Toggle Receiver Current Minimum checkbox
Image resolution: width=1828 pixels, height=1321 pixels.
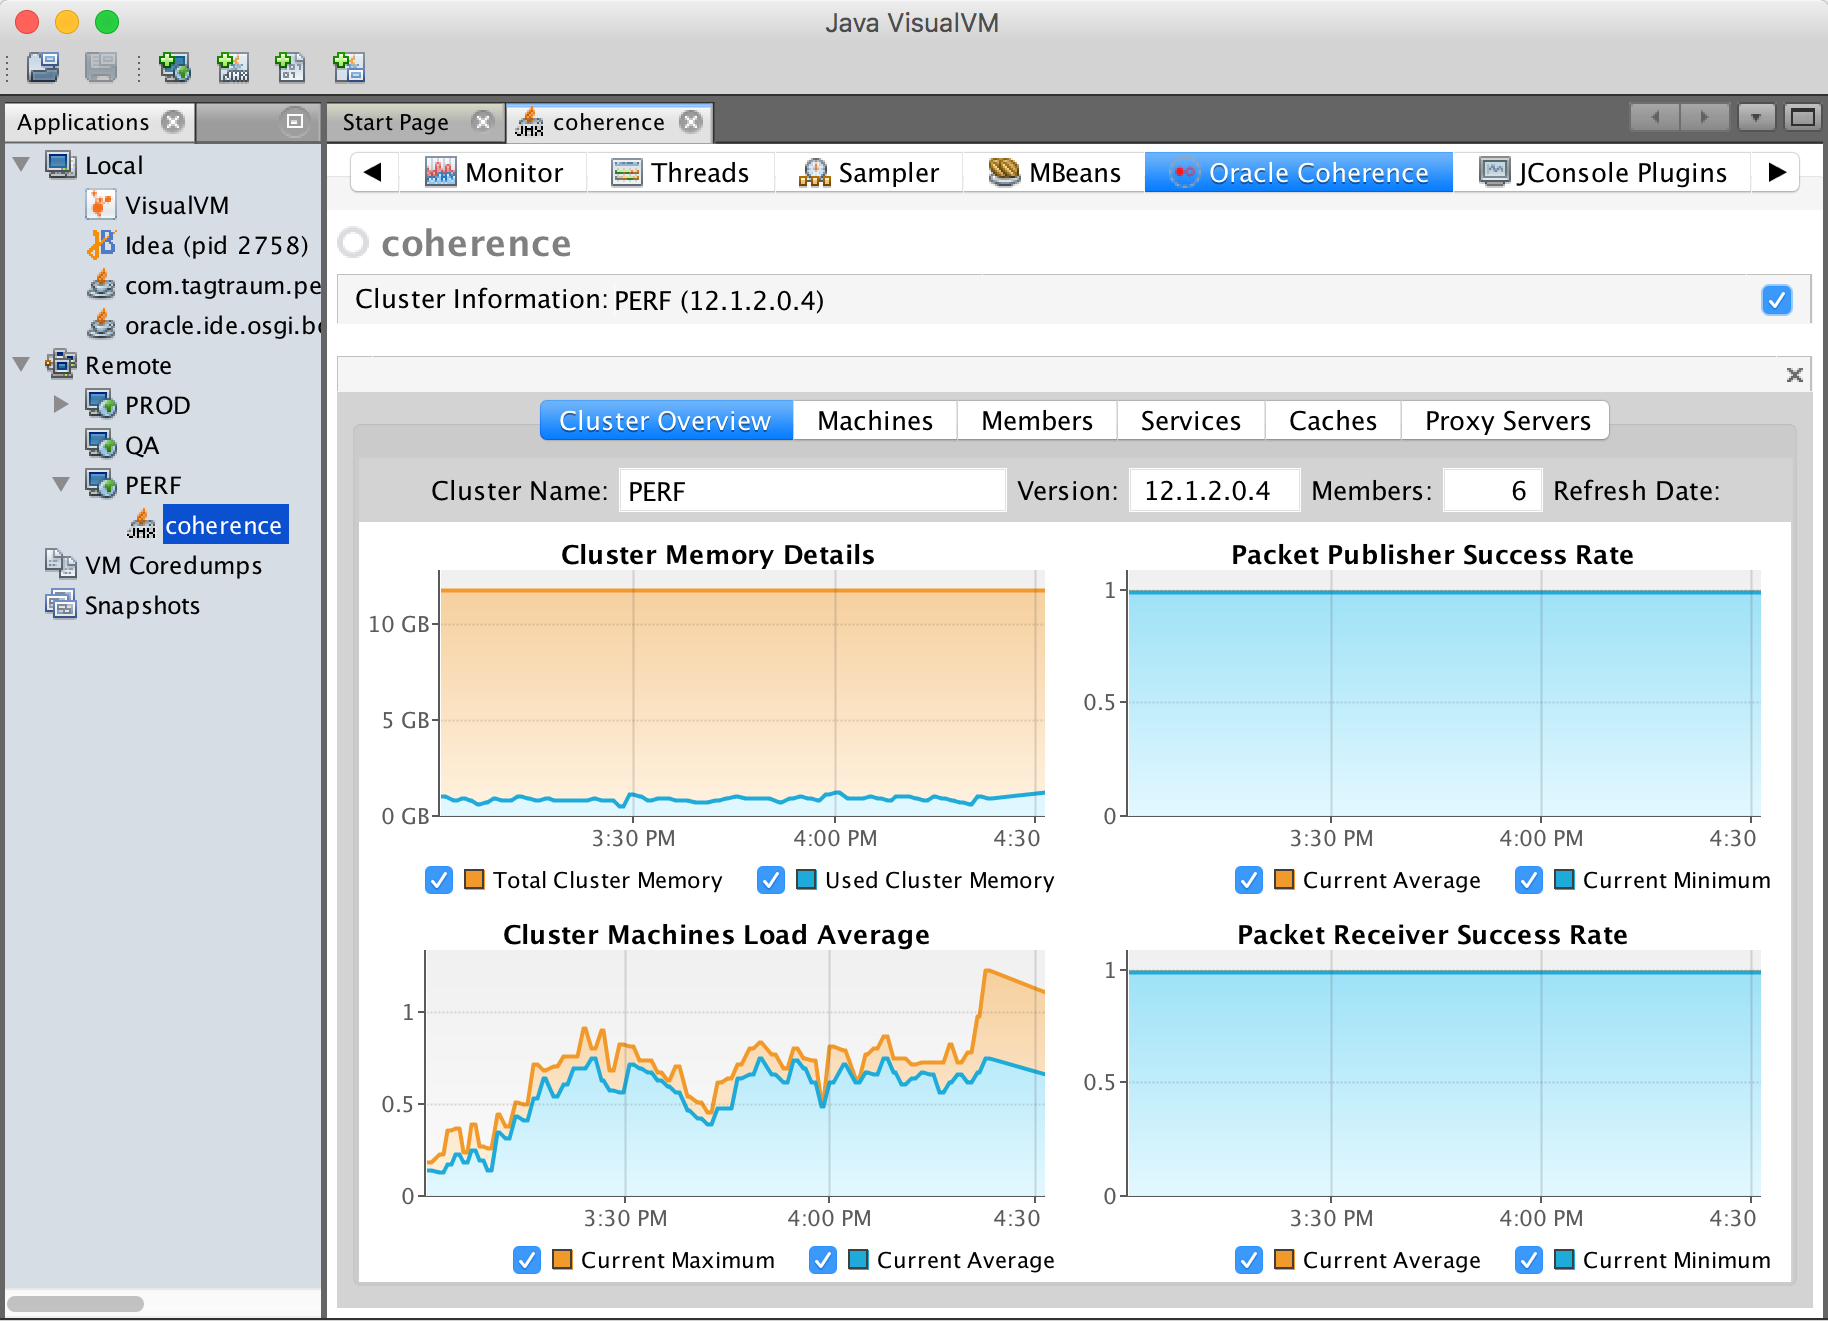click(x=1529, y=1260)
